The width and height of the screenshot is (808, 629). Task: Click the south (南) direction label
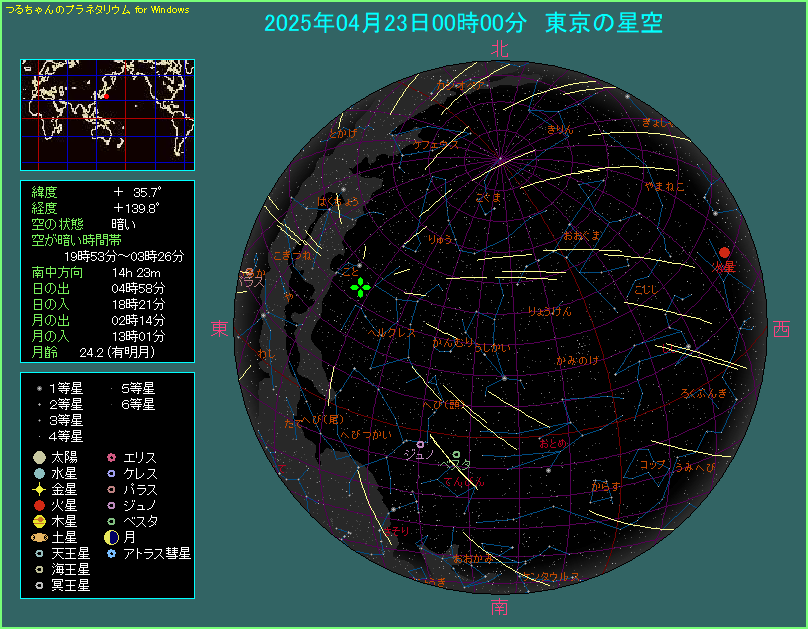point(499,607)
